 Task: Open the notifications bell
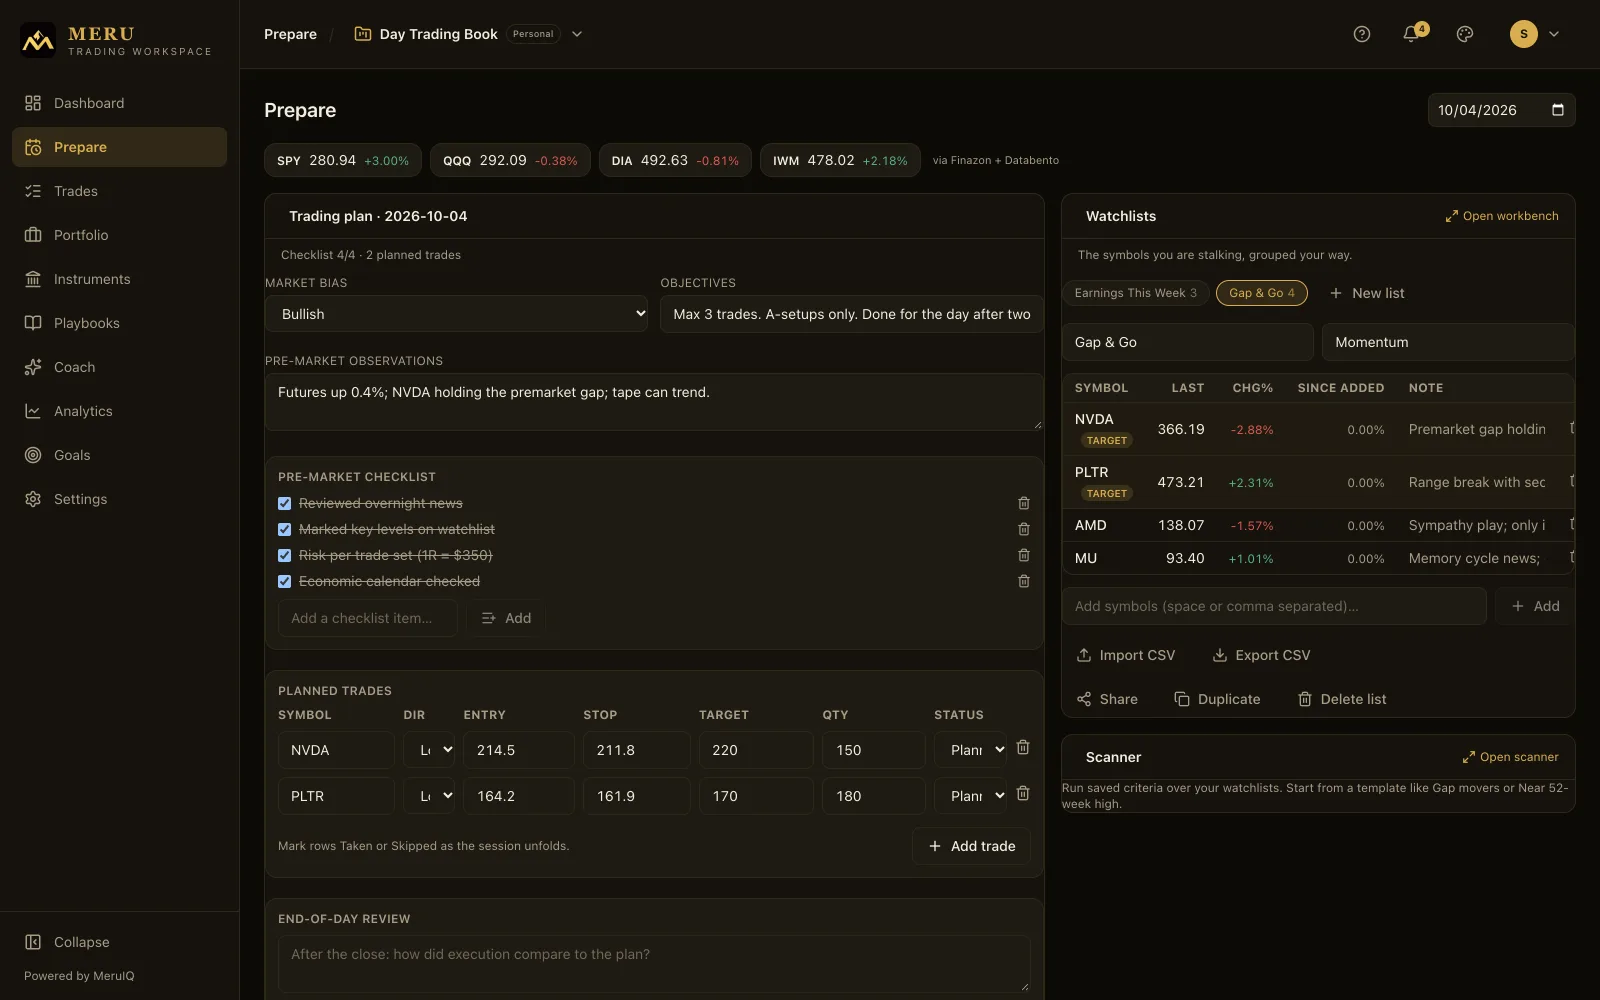[1411, 34]
